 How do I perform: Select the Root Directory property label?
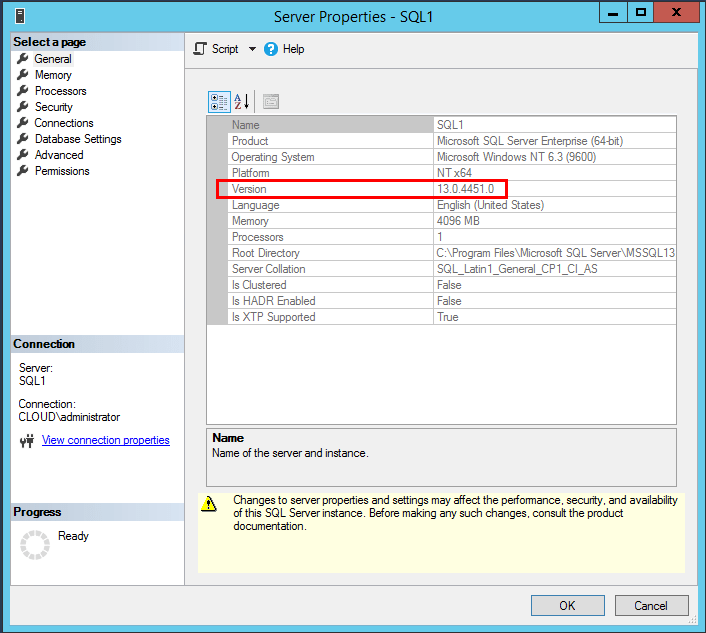[x=266, y=253]
